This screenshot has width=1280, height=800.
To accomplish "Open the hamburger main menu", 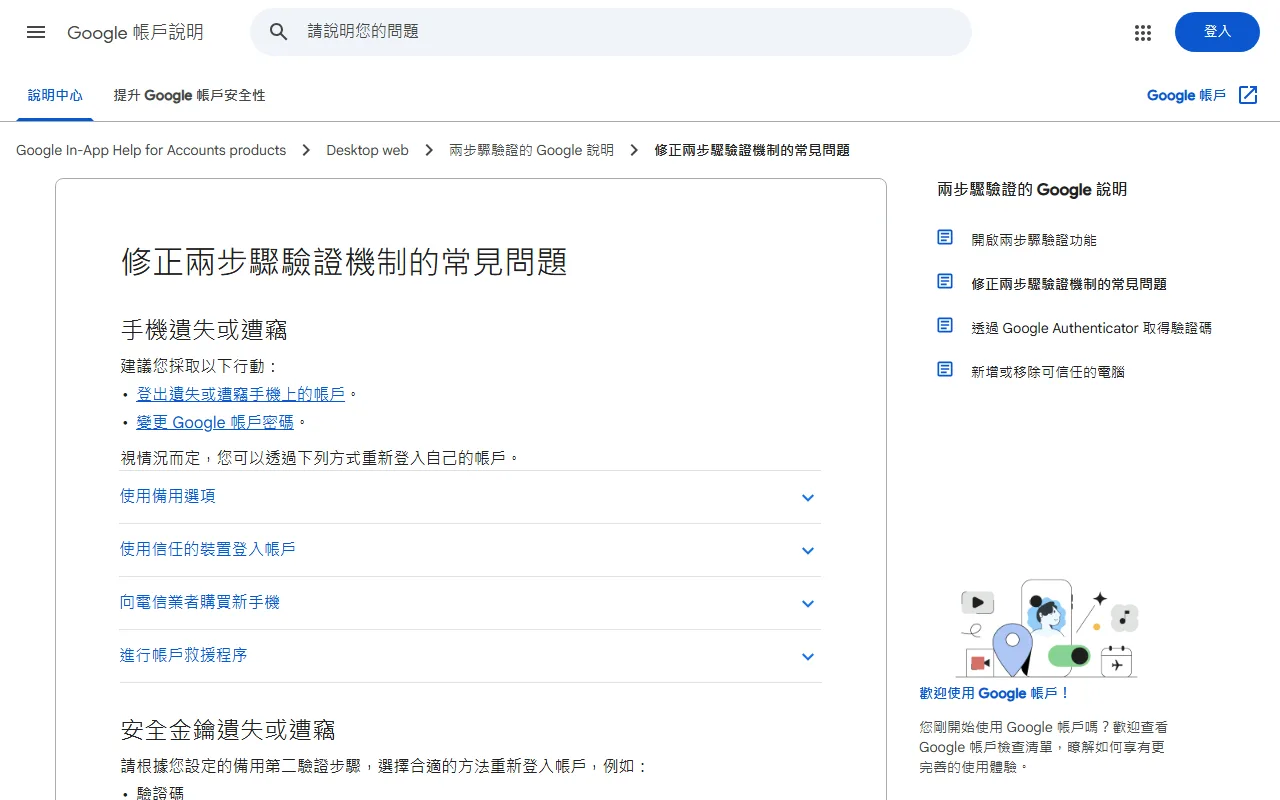I will [x=36, y=32].
